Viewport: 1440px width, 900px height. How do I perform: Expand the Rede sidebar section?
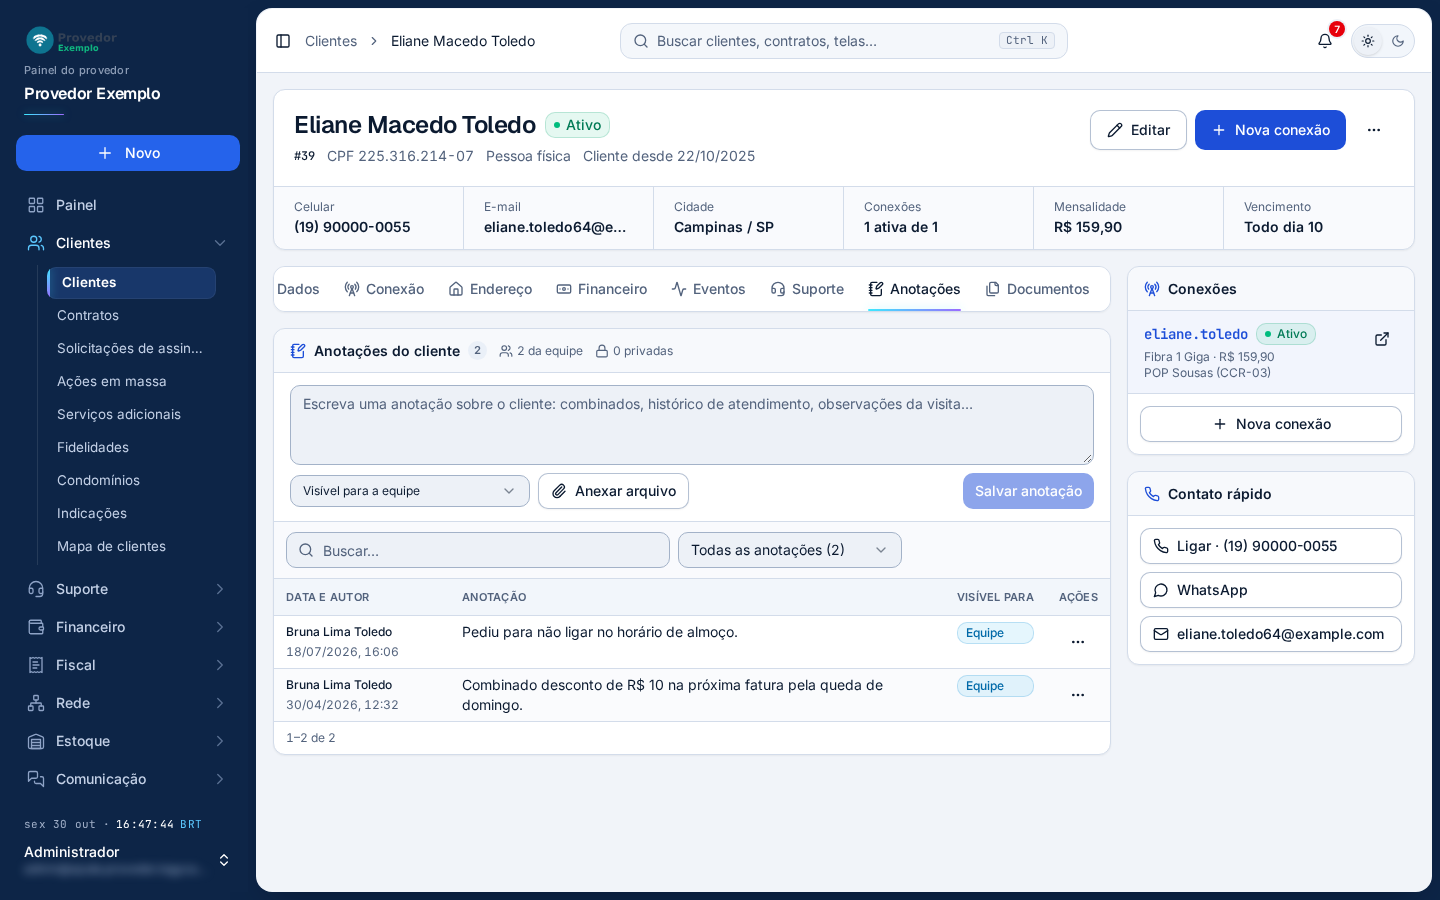[128, 703]
